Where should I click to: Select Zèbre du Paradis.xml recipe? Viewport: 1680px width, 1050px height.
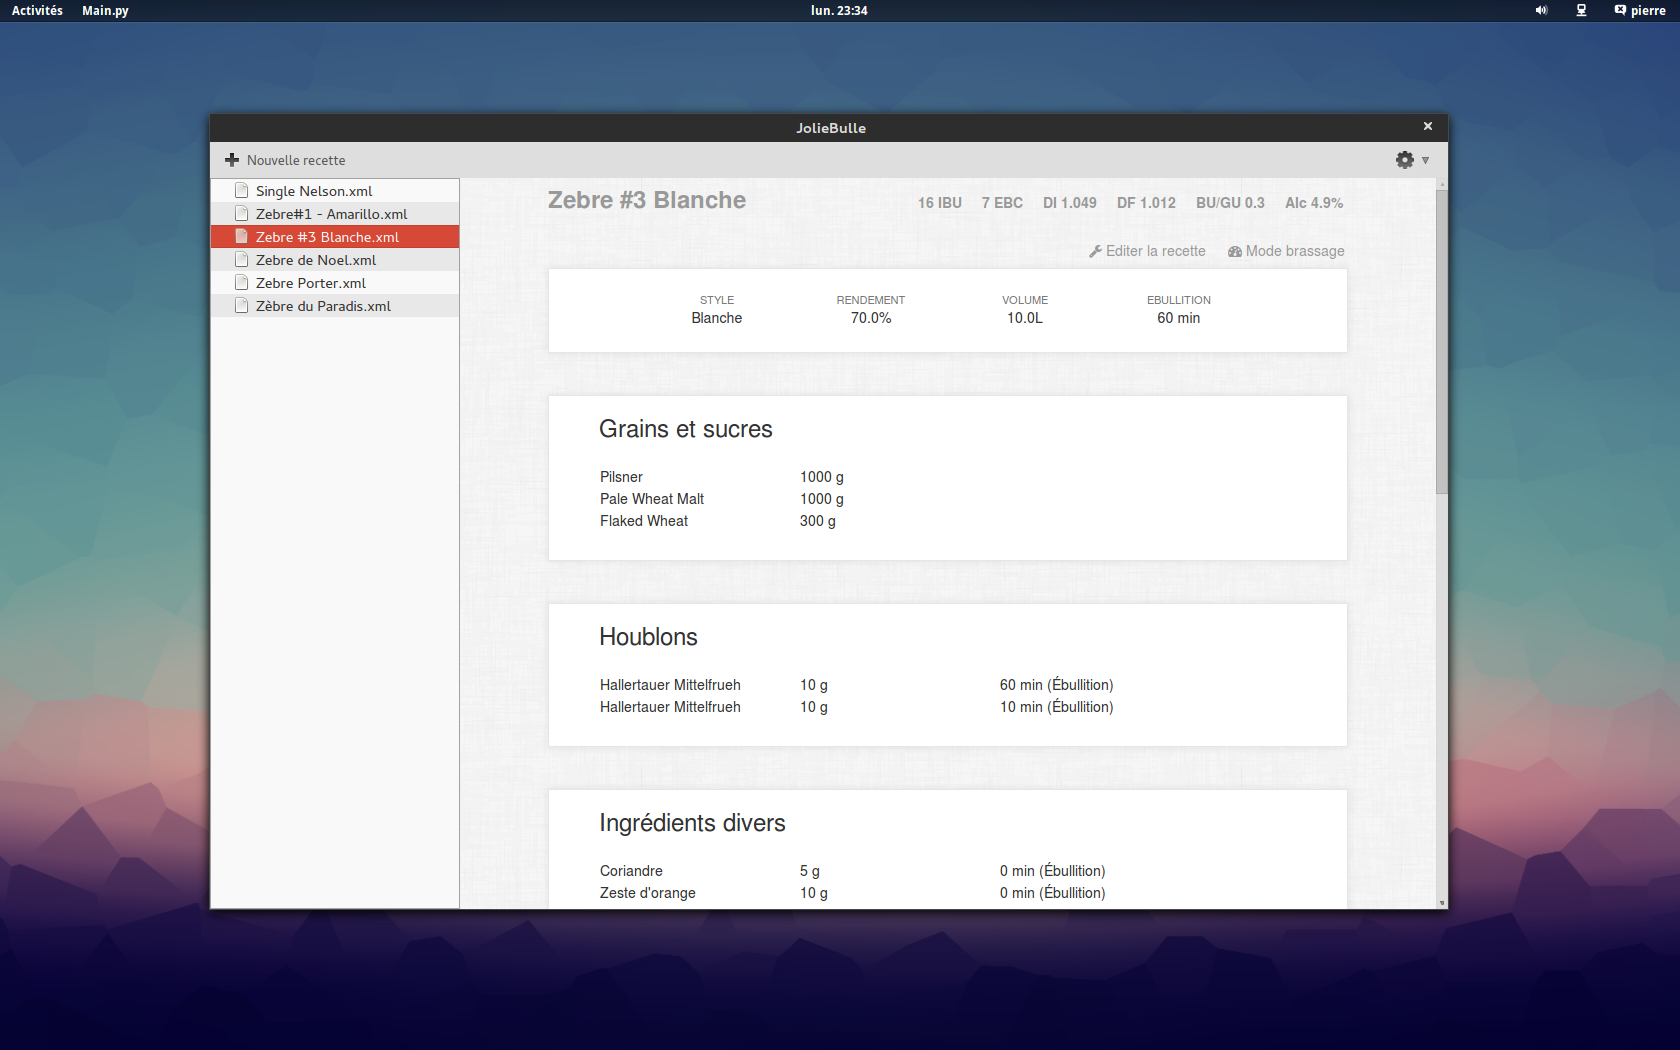[323, 306]
